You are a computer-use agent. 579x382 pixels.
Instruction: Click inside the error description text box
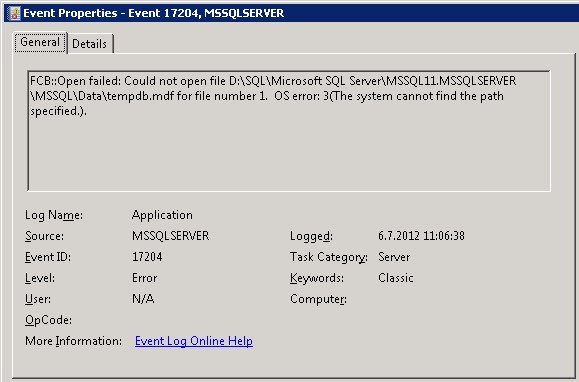click(289, 131)
